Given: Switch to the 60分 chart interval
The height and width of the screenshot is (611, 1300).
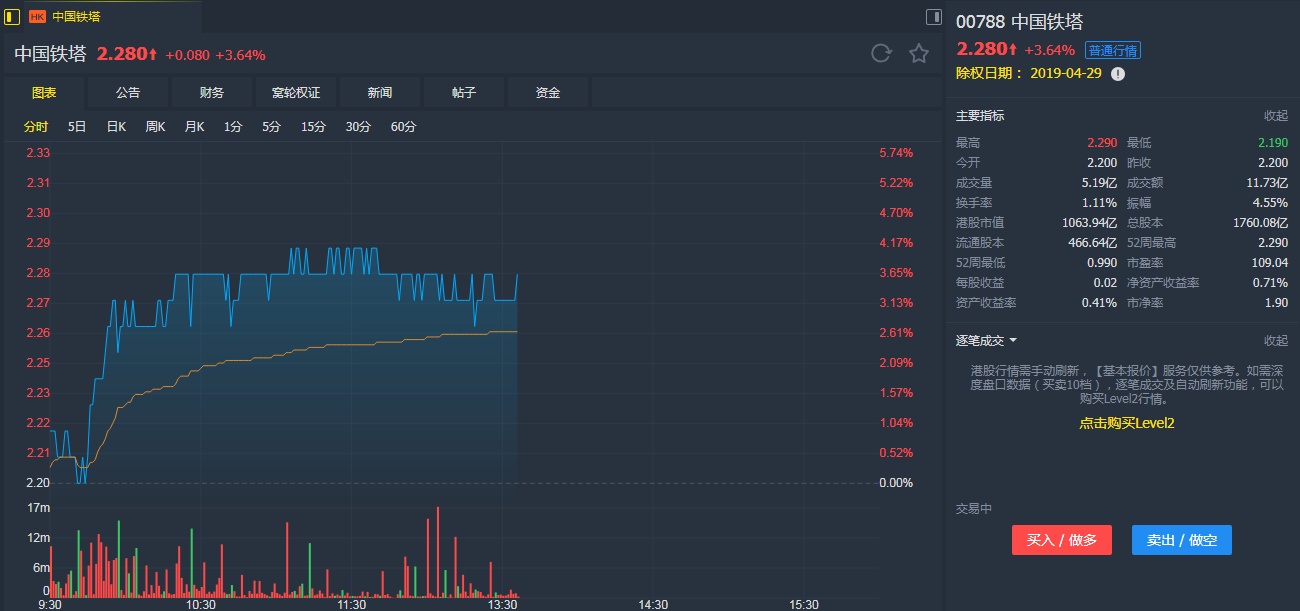Looking at the screenshot, I should pos(403,127).
